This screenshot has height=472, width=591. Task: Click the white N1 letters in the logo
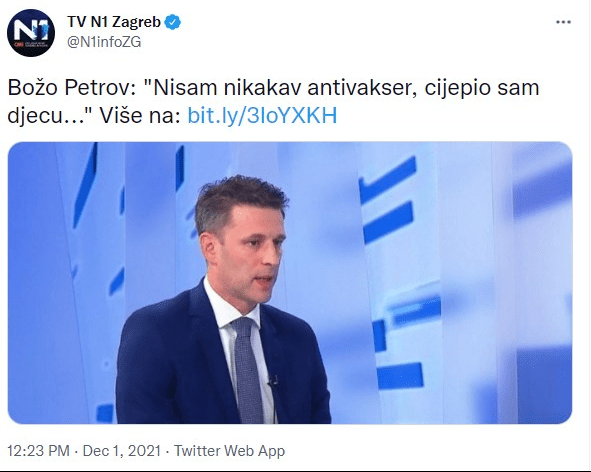(x=32, y=29)
